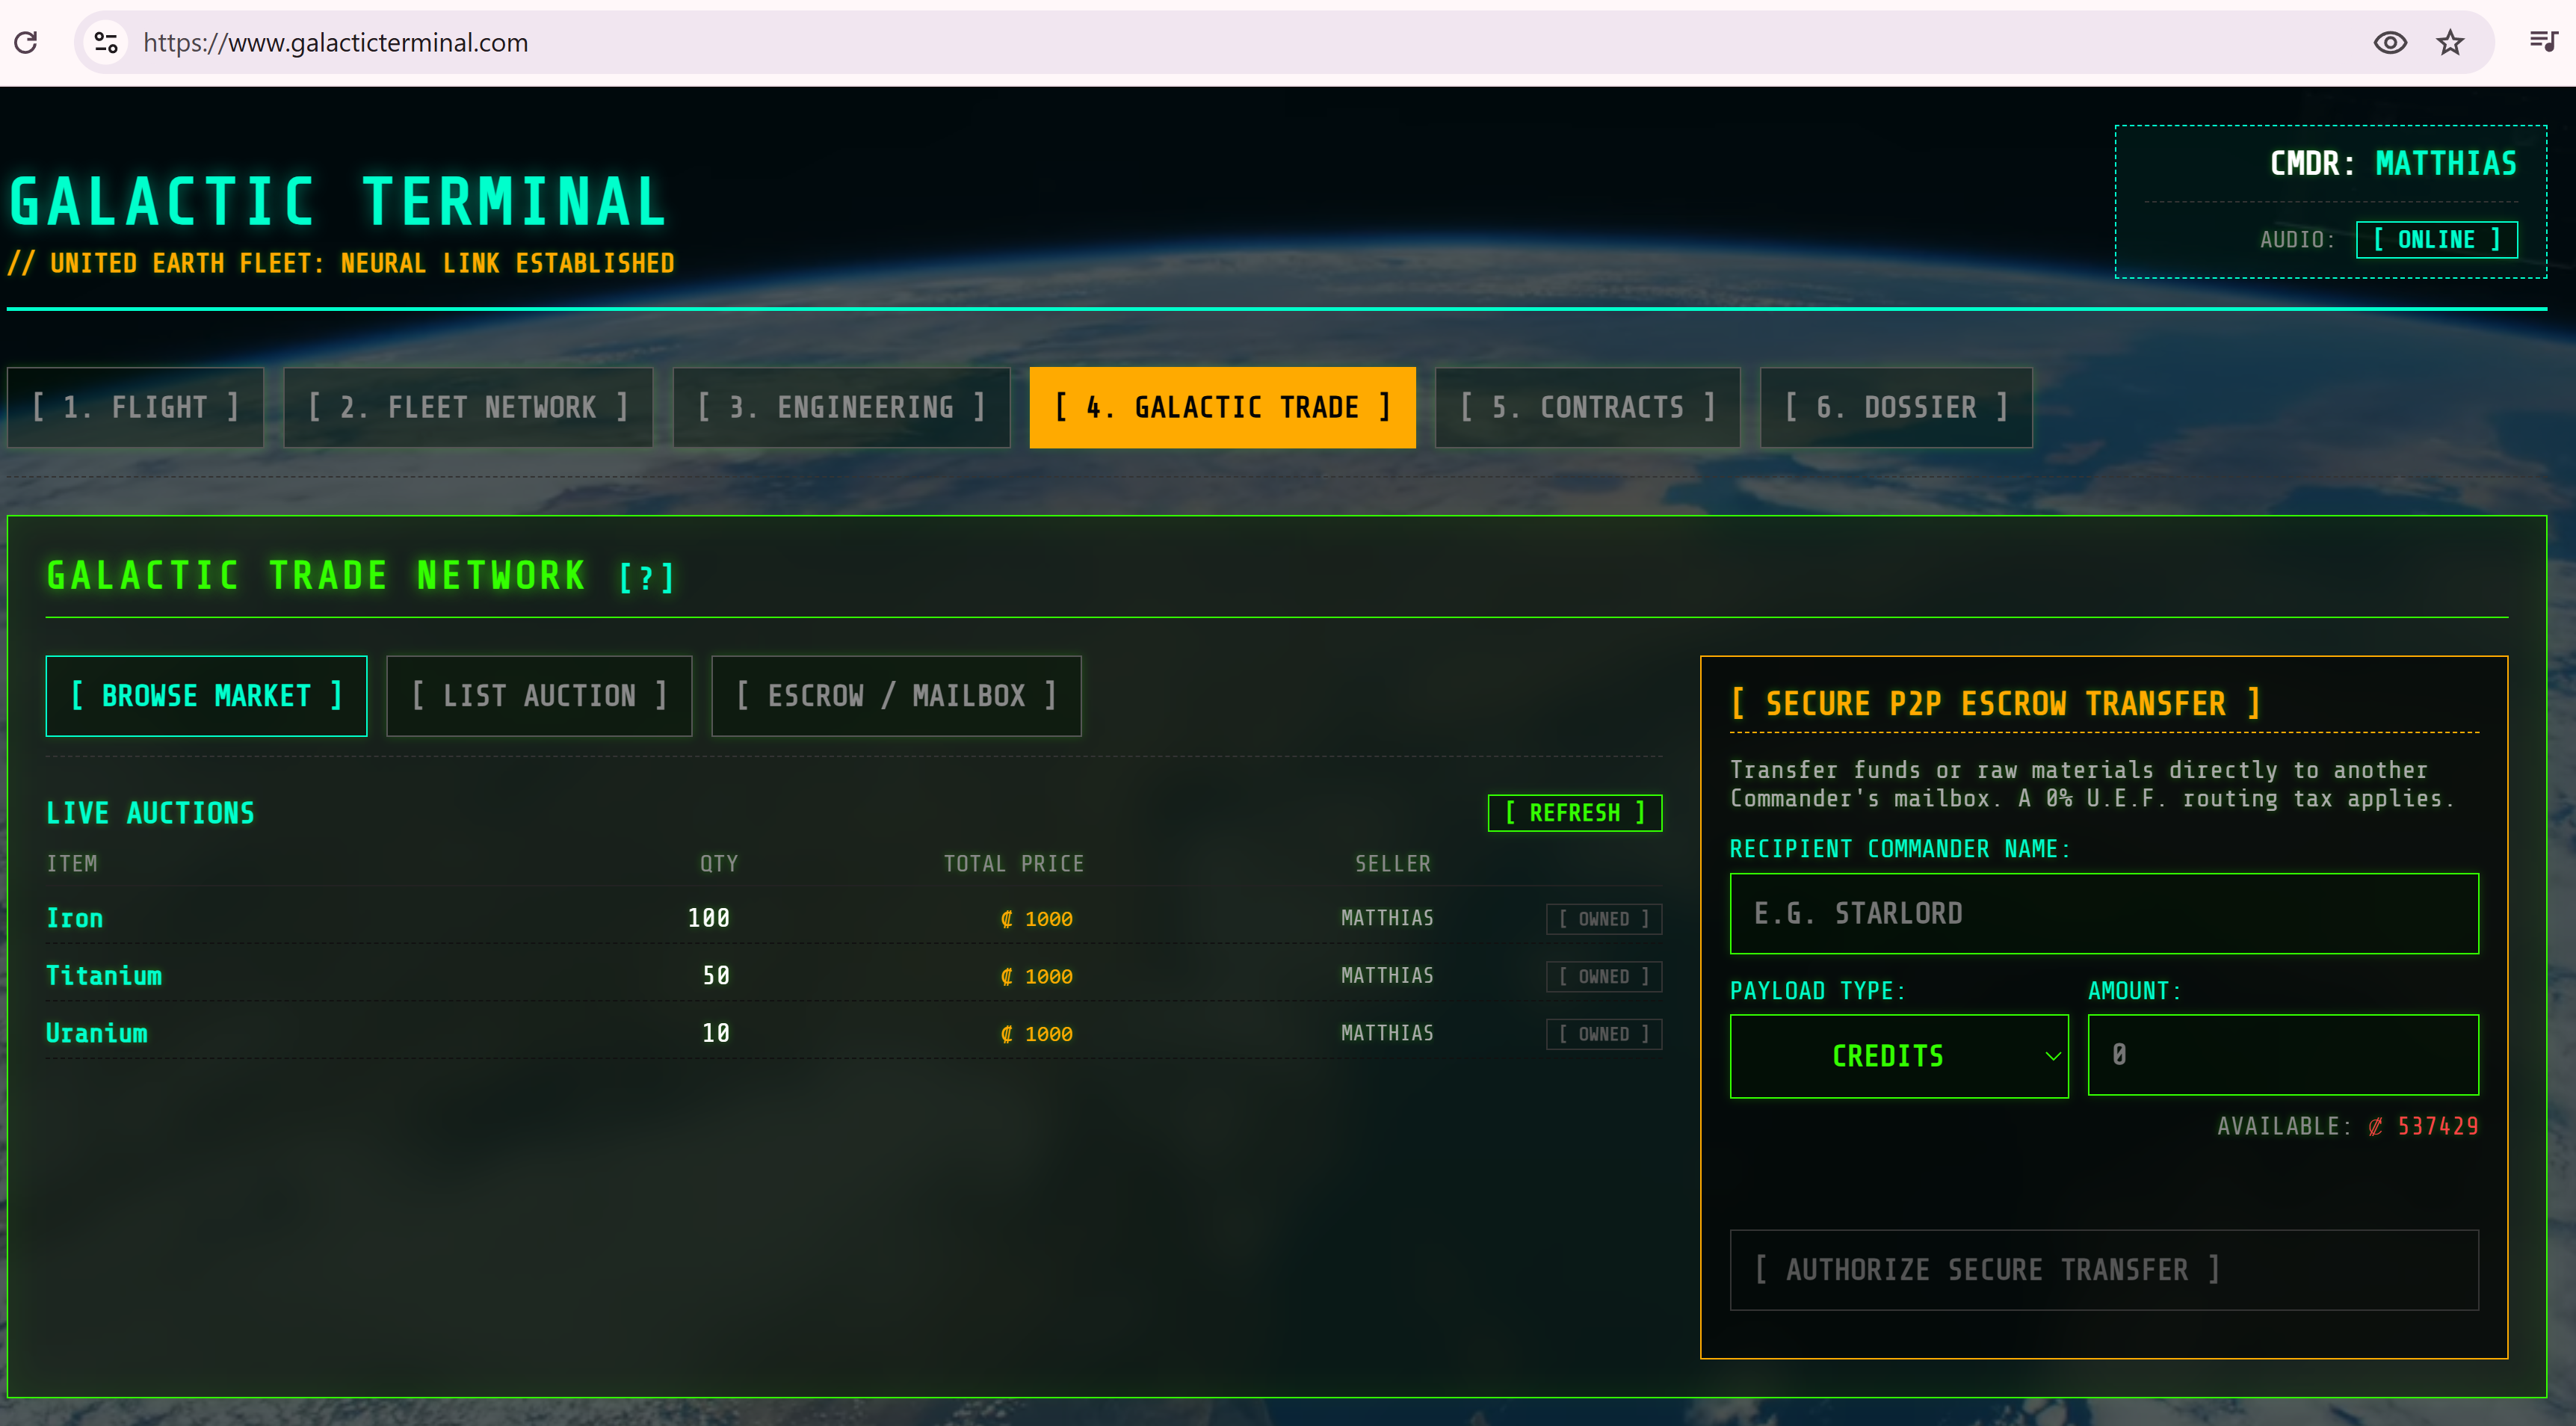Toggle the audio ONLINE switch

[2435, 240]
